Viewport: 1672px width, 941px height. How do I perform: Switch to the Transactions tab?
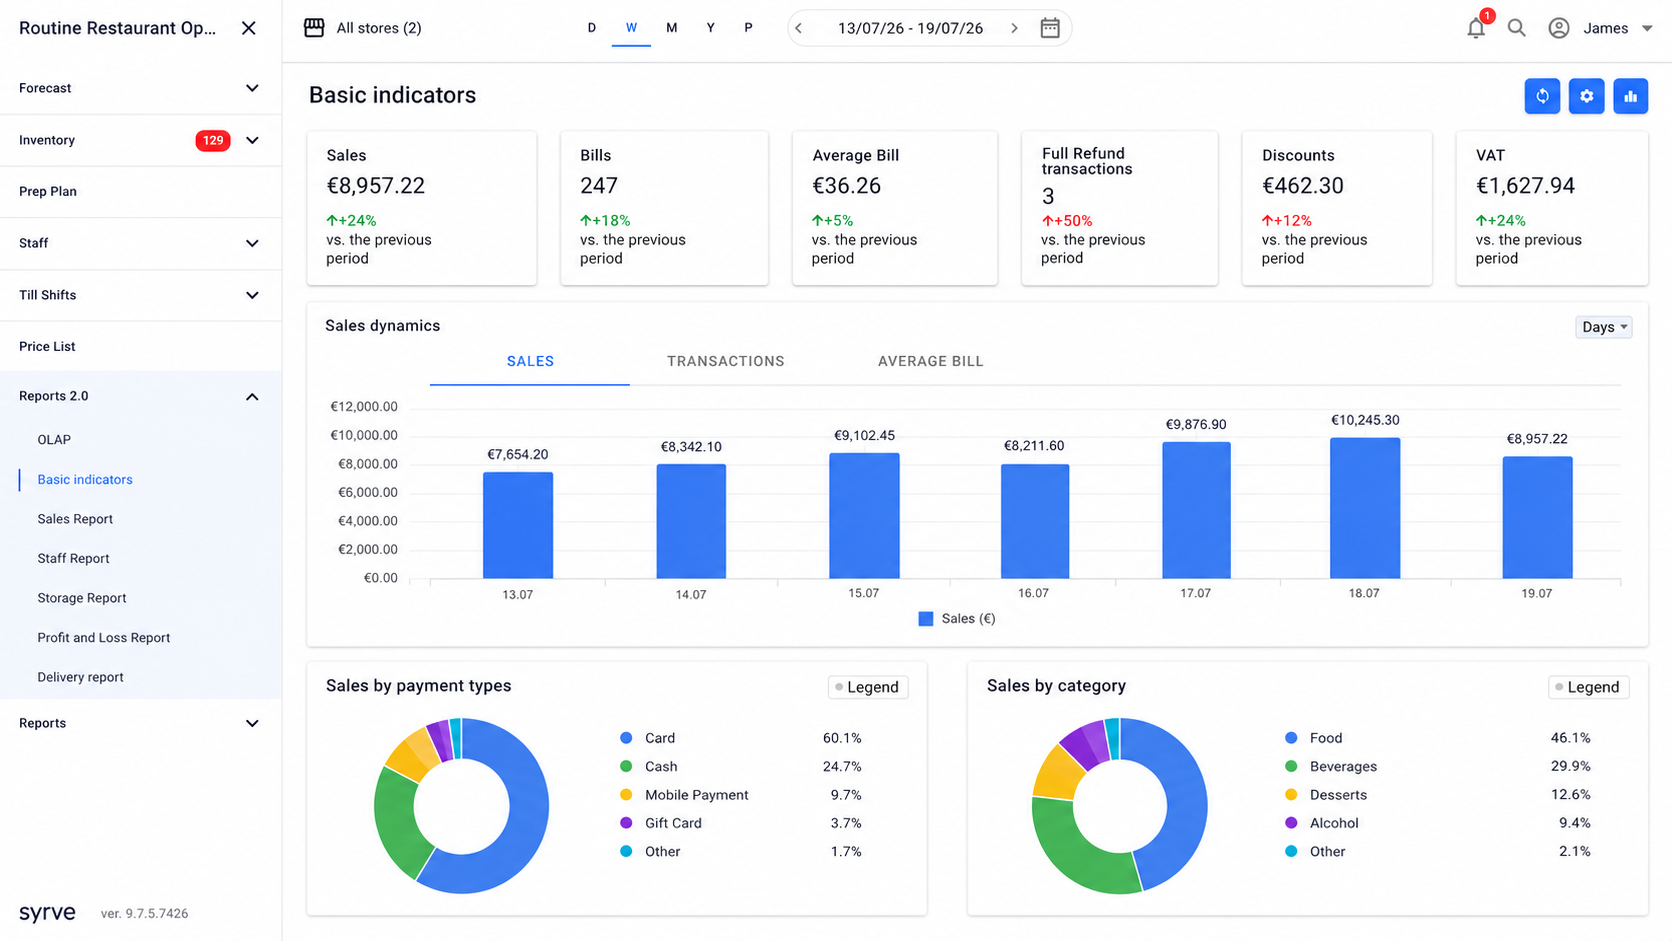click(726, 361)
